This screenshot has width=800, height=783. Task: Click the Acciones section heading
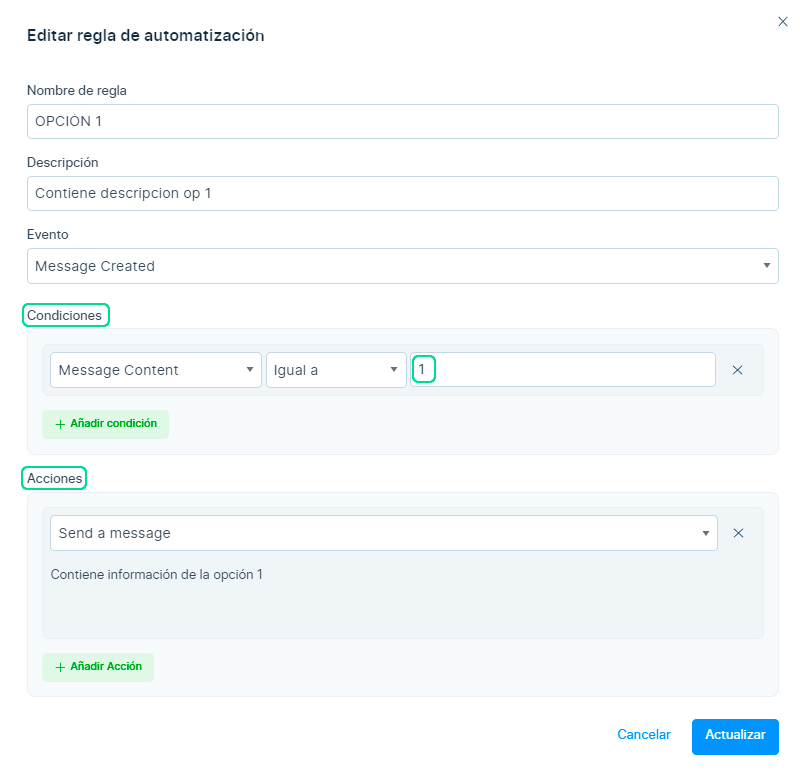coord(55,479)
